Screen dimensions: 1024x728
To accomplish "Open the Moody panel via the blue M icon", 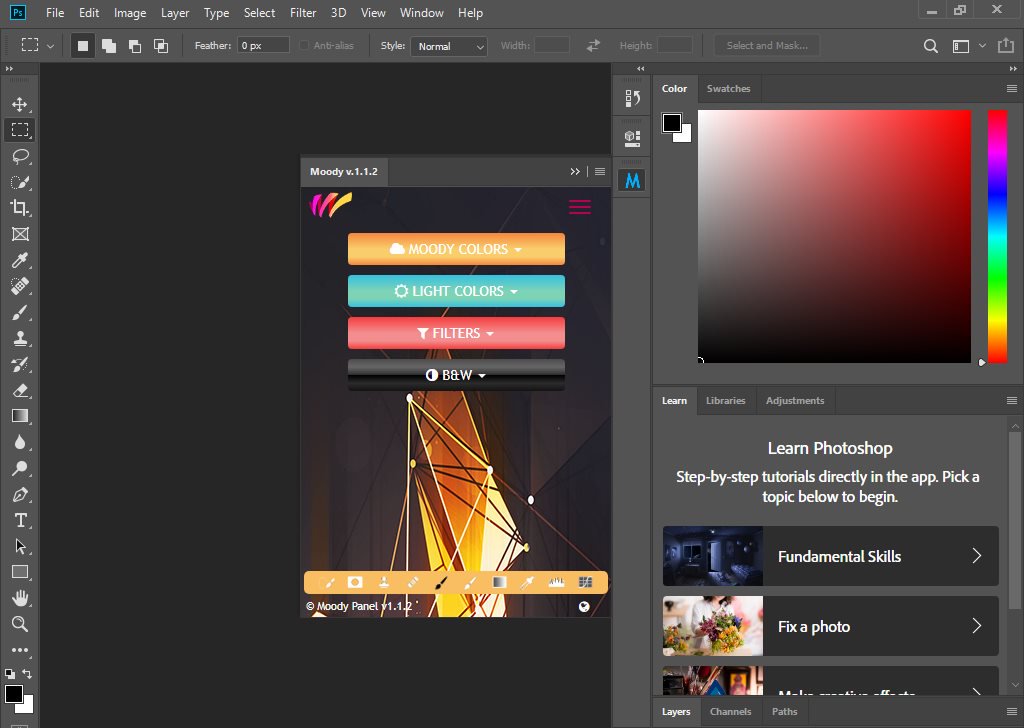I will pyautogui.click(x=631, y=179).
